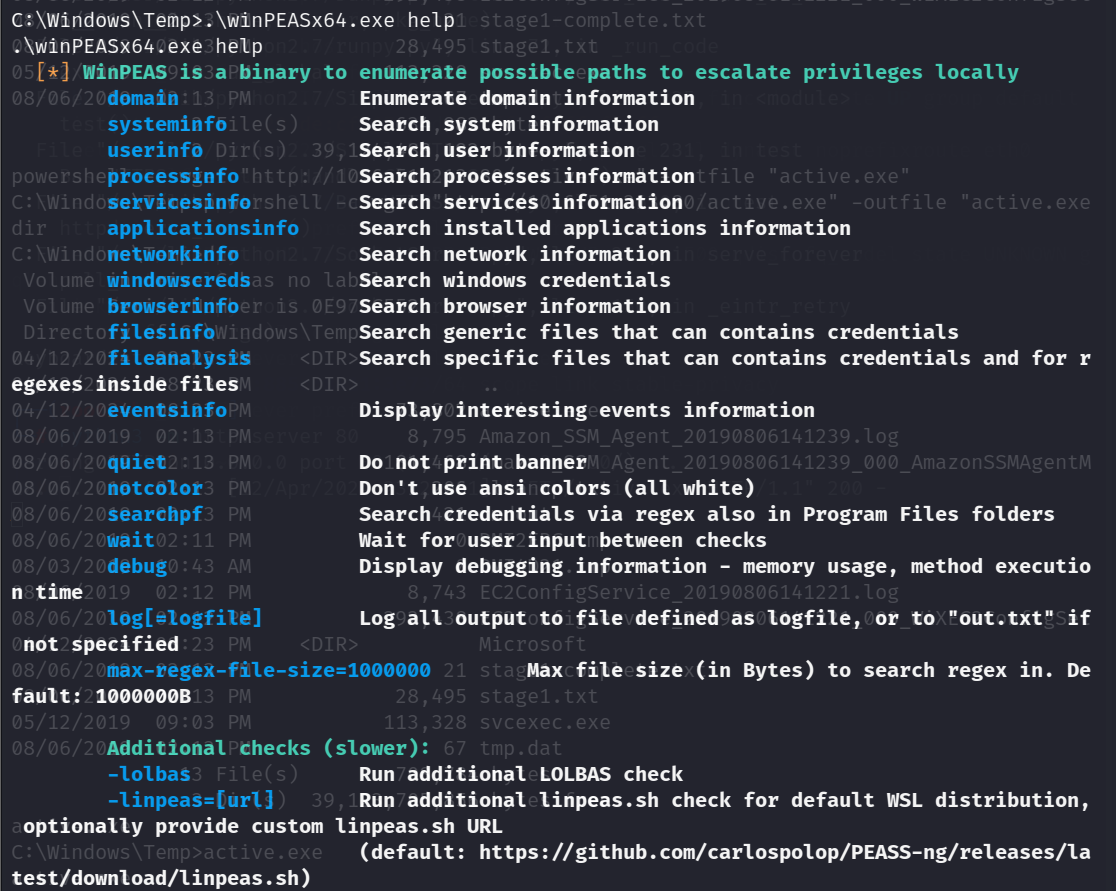
Task: Click the 'log[=logfile]' option text
Action: coord(185,618)
